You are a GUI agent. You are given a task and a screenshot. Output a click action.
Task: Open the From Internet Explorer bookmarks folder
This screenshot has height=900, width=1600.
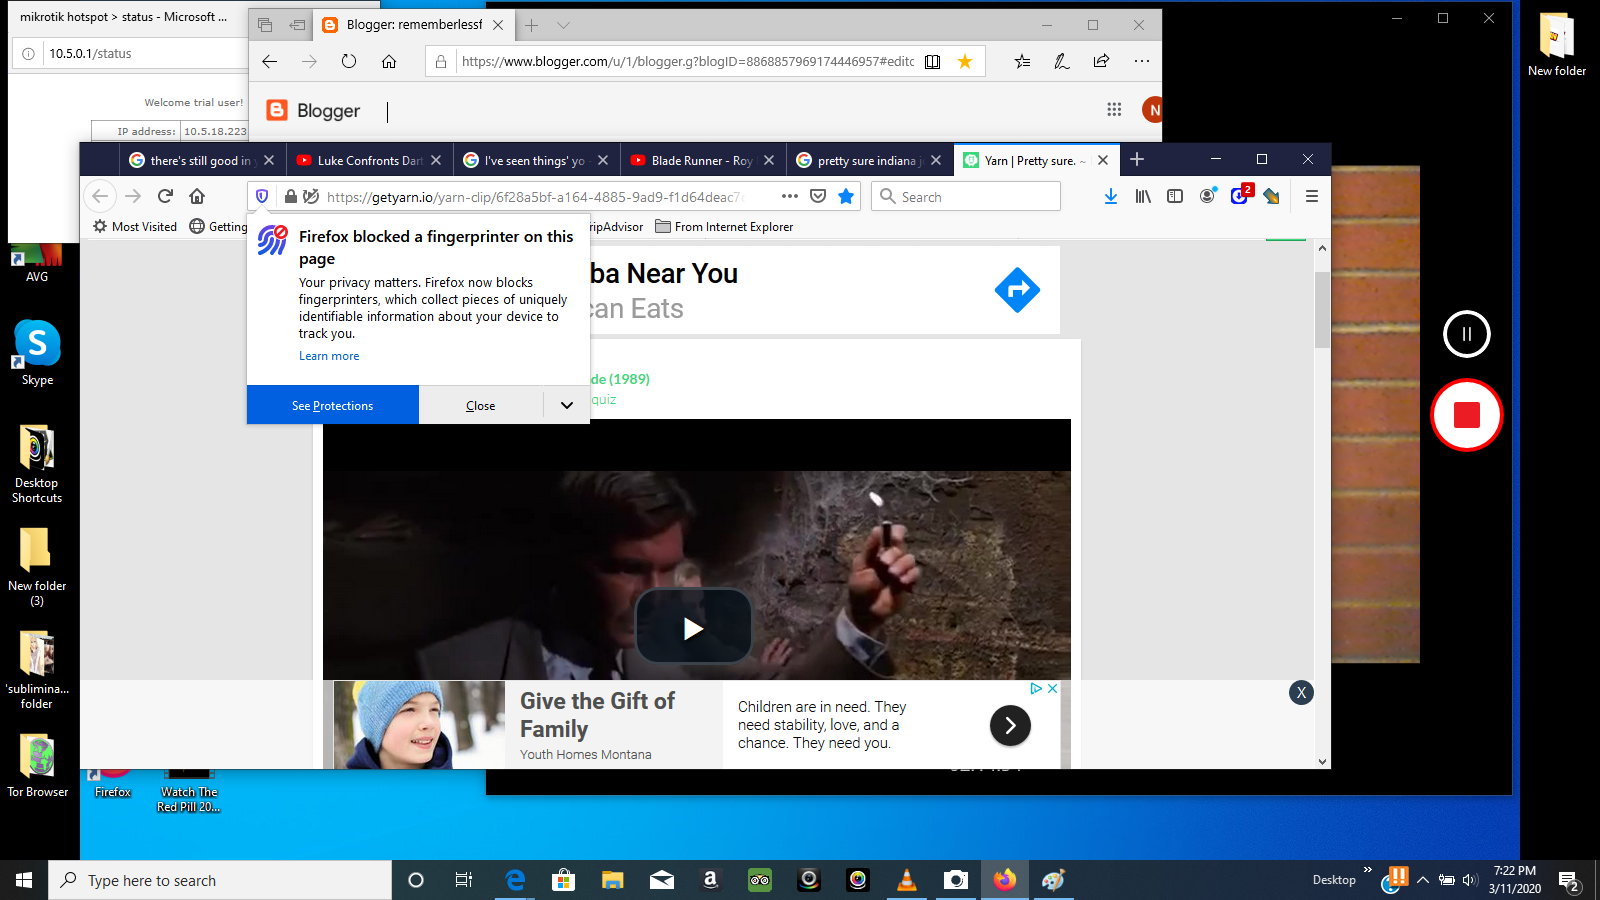[724, 227]
